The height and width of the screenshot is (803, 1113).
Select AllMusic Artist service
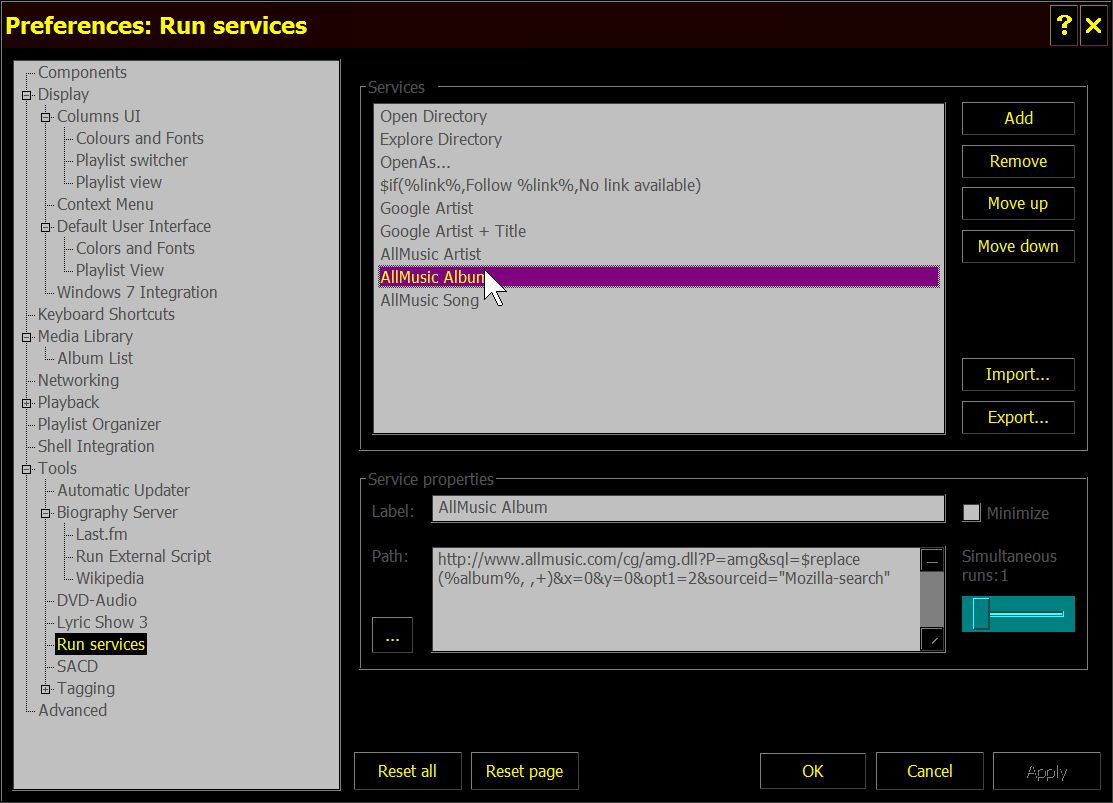pyautogui.click(x=659, y=254)
